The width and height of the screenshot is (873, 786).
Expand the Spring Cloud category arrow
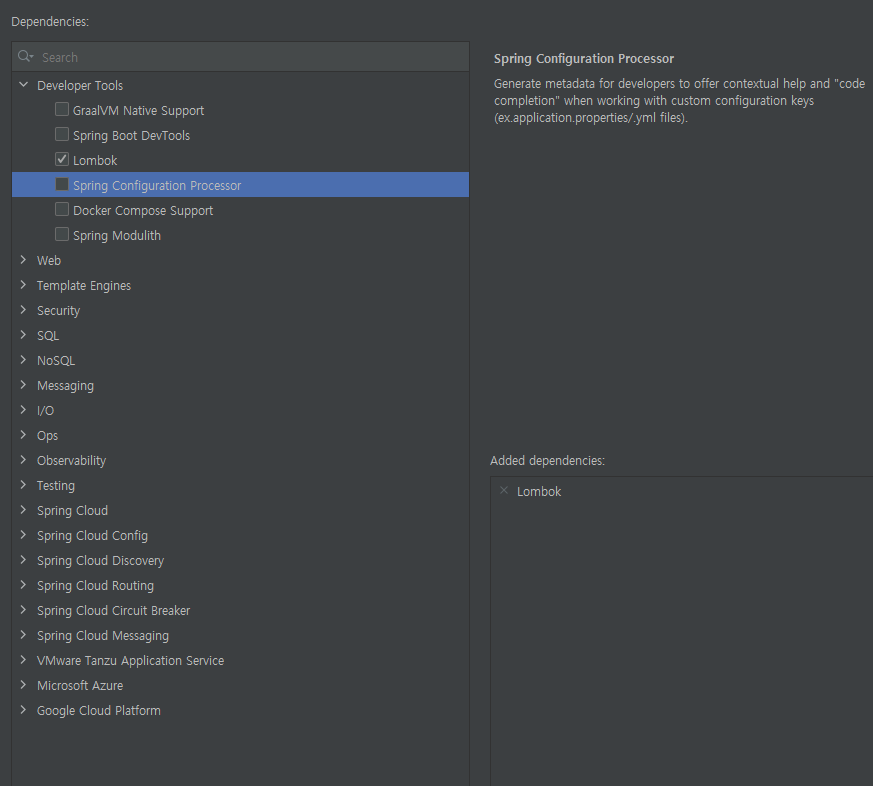(23, 510)
